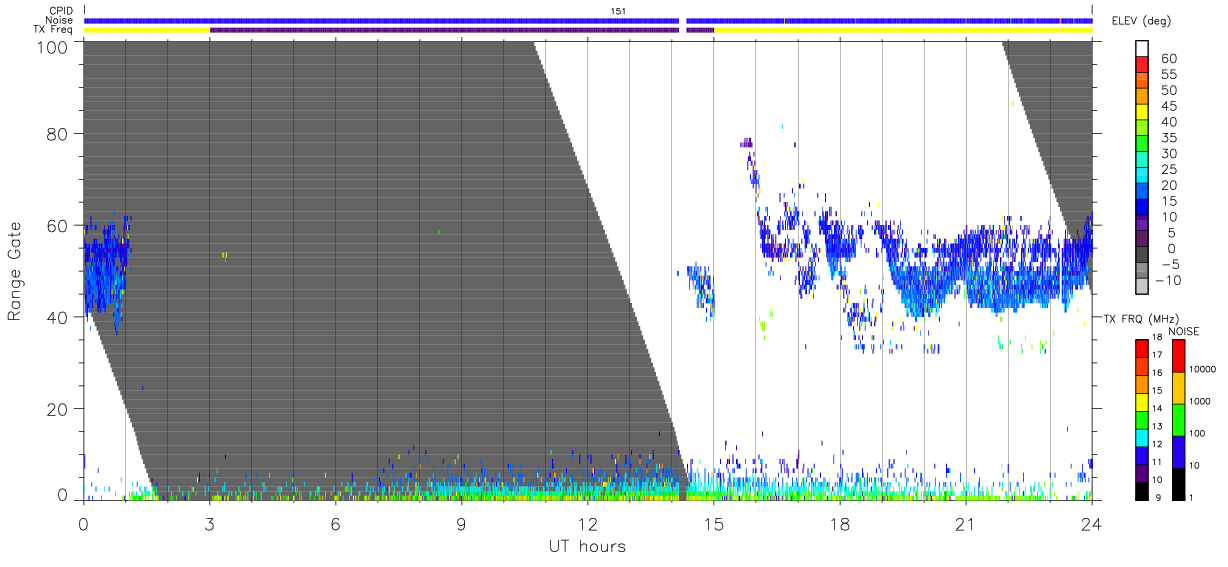Click the 6 tick on UT hours axis
Image resolution: width=1228 pixels, height=567 pixels.
coord(335,524)
